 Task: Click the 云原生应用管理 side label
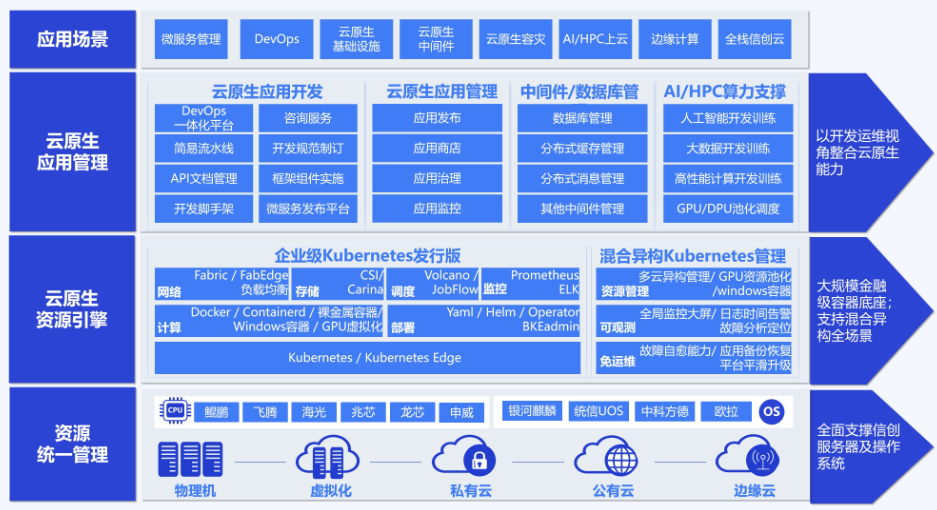pyautogui.click(x=72, y=152)
